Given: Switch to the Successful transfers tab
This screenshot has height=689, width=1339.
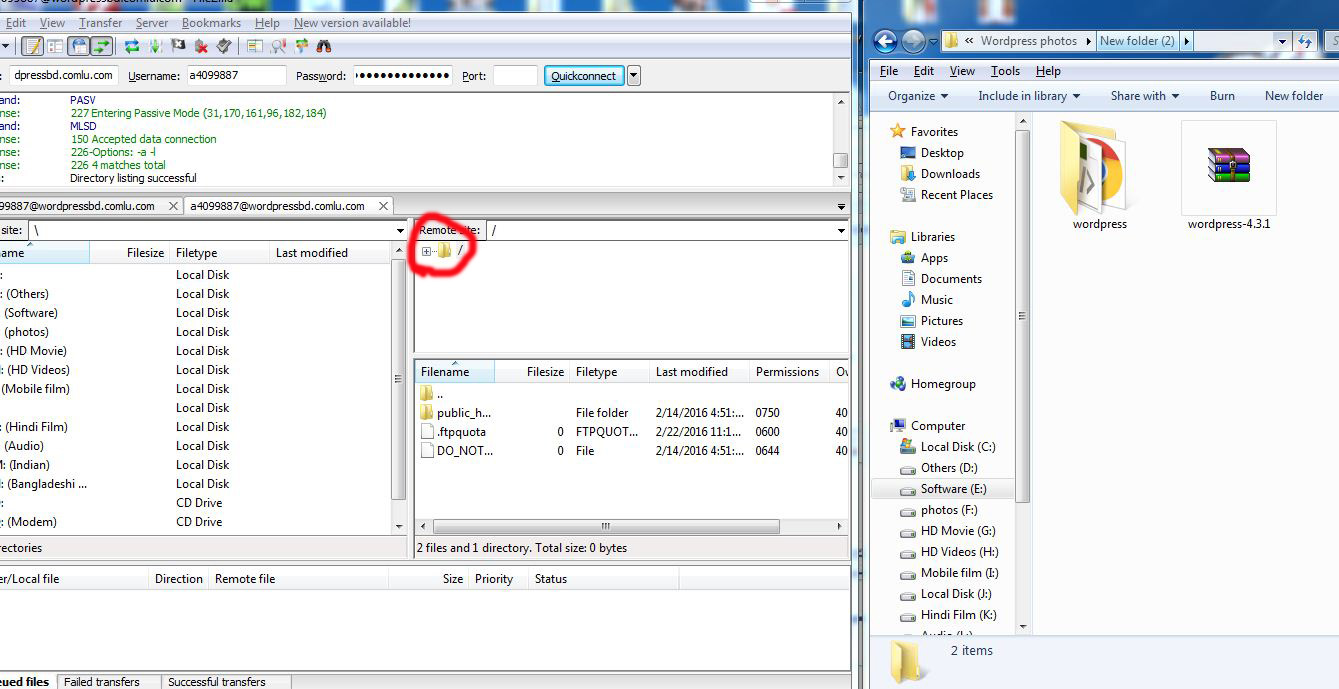Looking at the screenshot, I should (217, 682).
